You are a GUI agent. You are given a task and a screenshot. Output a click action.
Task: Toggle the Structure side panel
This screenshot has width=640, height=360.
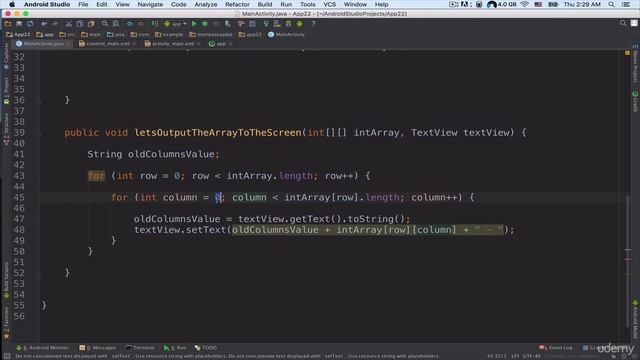click(x=6, y=129)
